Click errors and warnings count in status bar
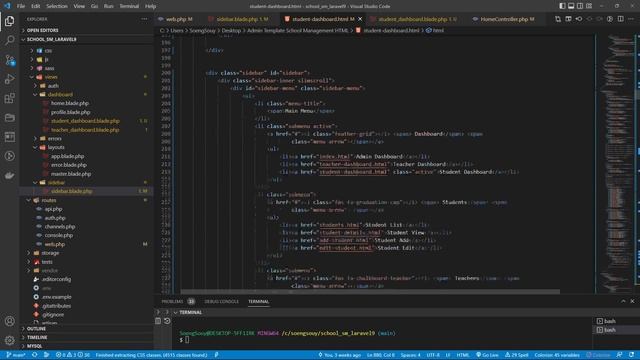The image size is (640, 360). (x=73, y=355)
